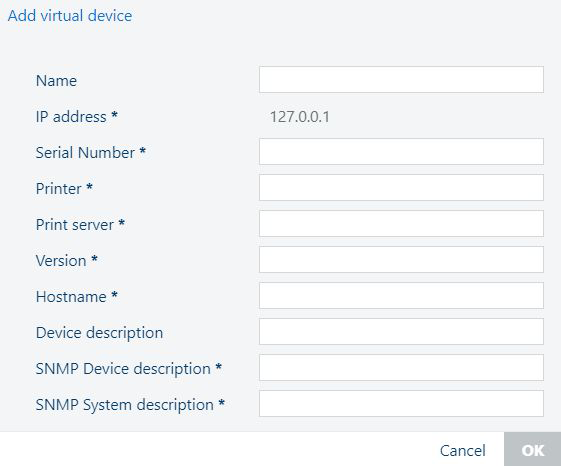561x466 pixels.
Task: Cancel adding the virtual device
Action: point(462,450)
